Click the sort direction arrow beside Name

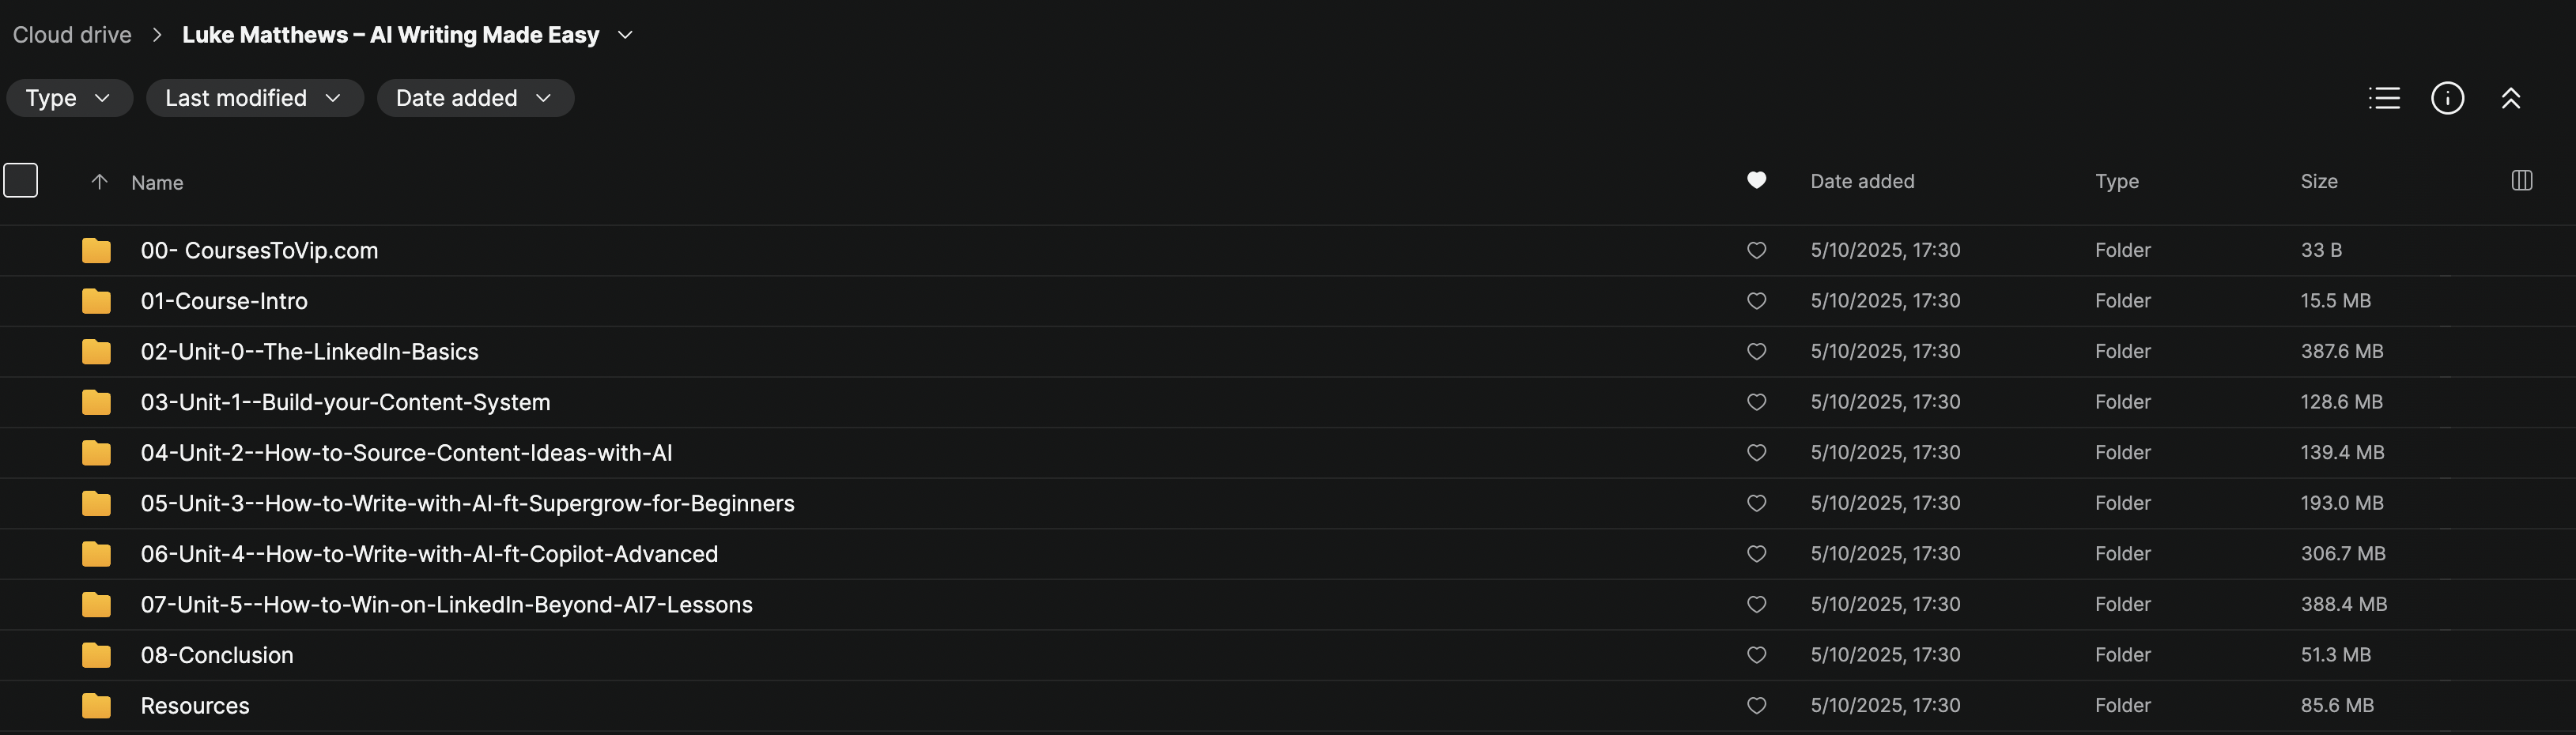tap(99, 182)
